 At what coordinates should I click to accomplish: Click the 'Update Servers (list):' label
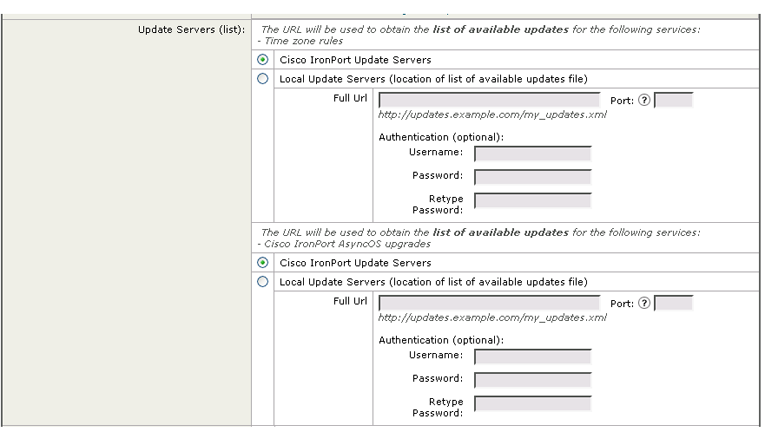pos(191,30)
